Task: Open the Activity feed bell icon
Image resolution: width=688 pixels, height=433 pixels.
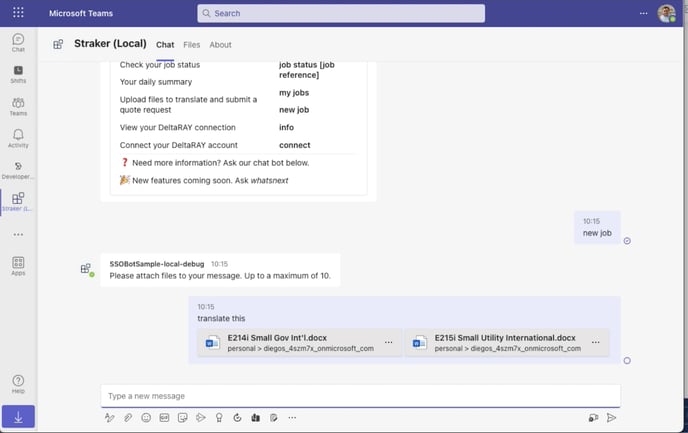Action: pos(18,138)
